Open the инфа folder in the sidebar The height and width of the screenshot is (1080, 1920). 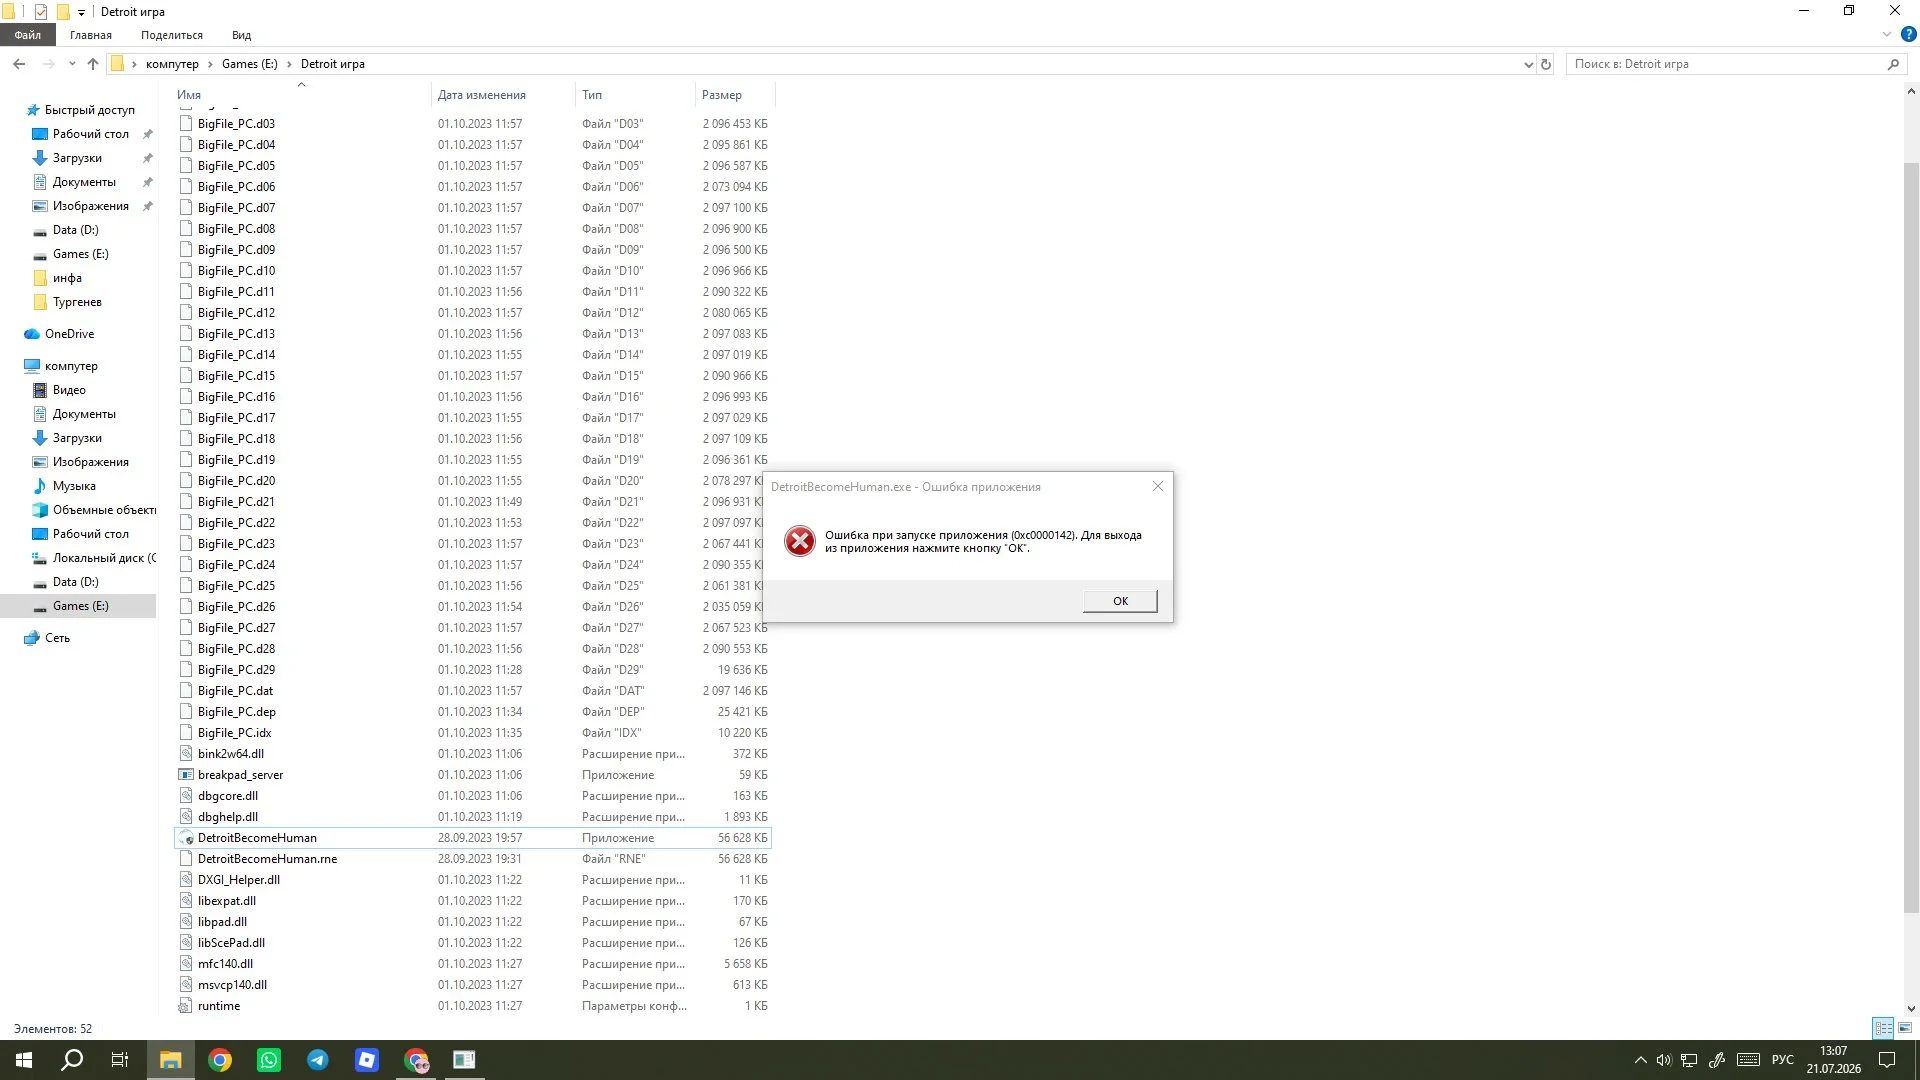point(67,278)
